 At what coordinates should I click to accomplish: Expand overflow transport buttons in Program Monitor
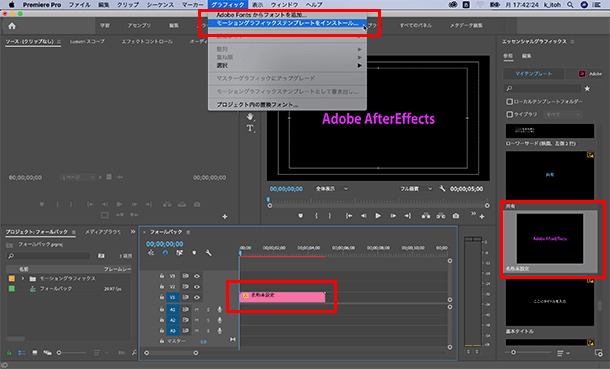coord(473,213)
